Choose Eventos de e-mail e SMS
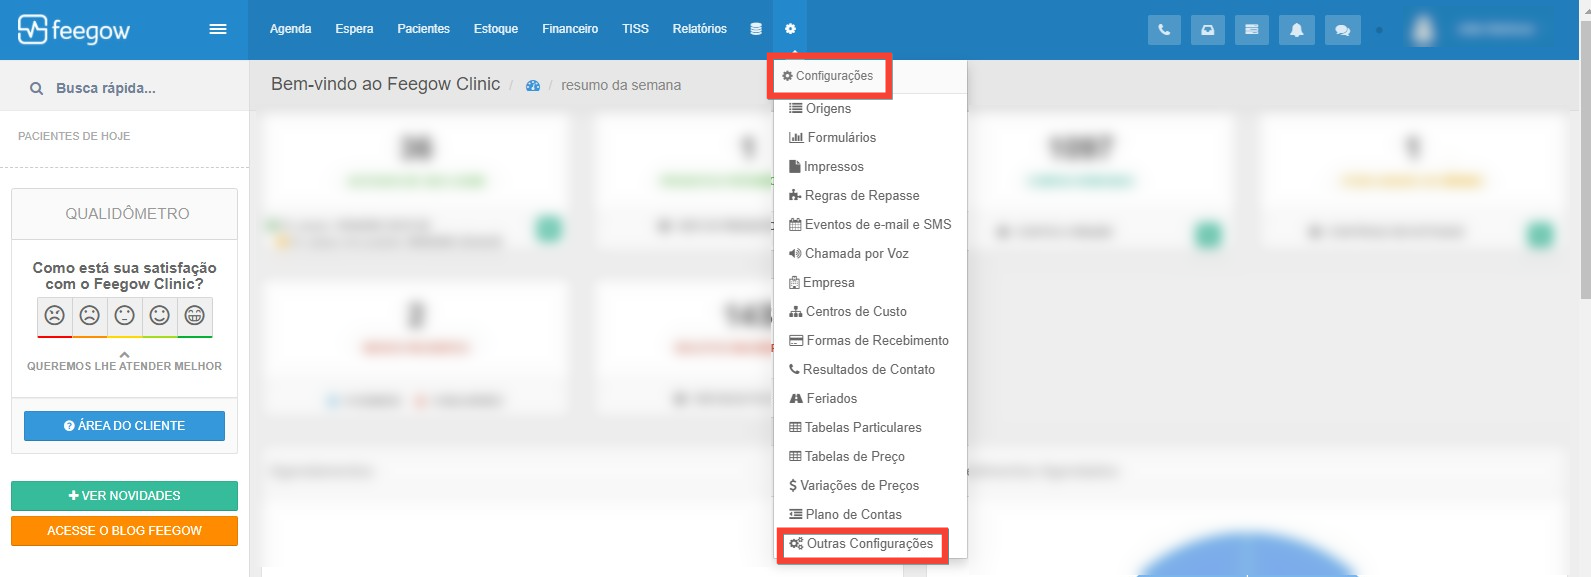 point(870,224)
